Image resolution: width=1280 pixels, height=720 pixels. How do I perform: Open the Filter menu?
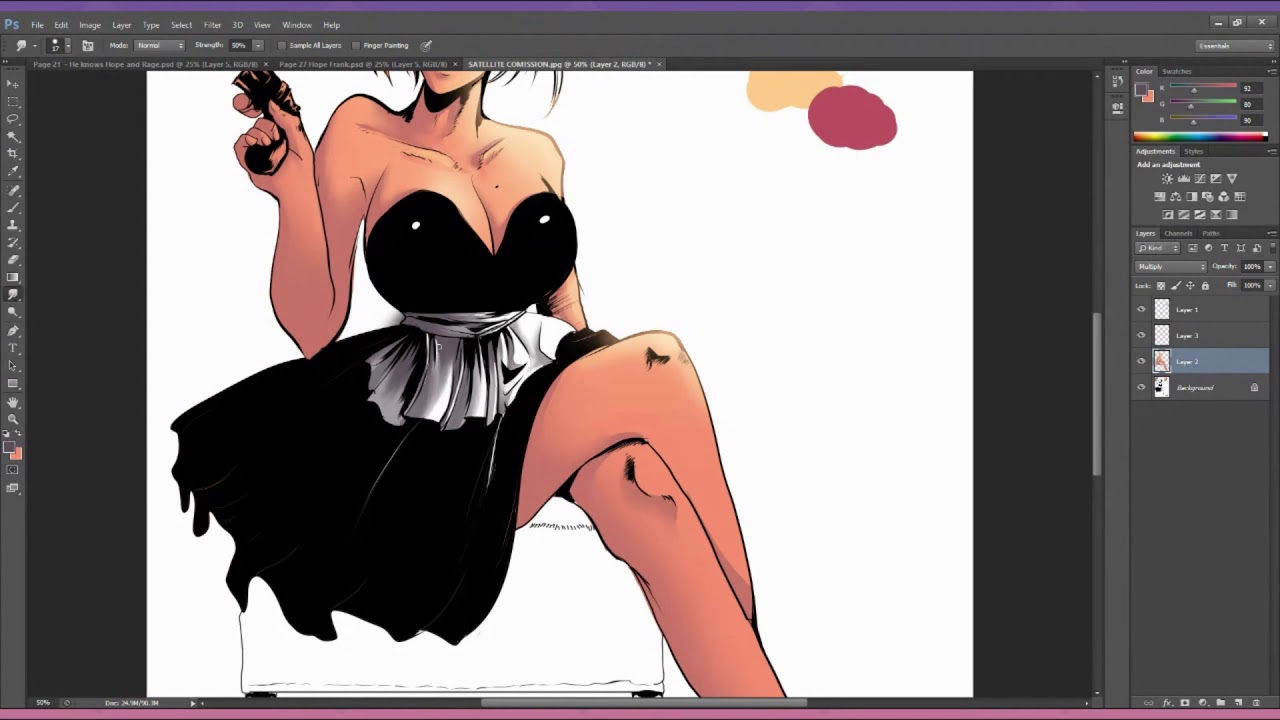(x=212, y=25)
